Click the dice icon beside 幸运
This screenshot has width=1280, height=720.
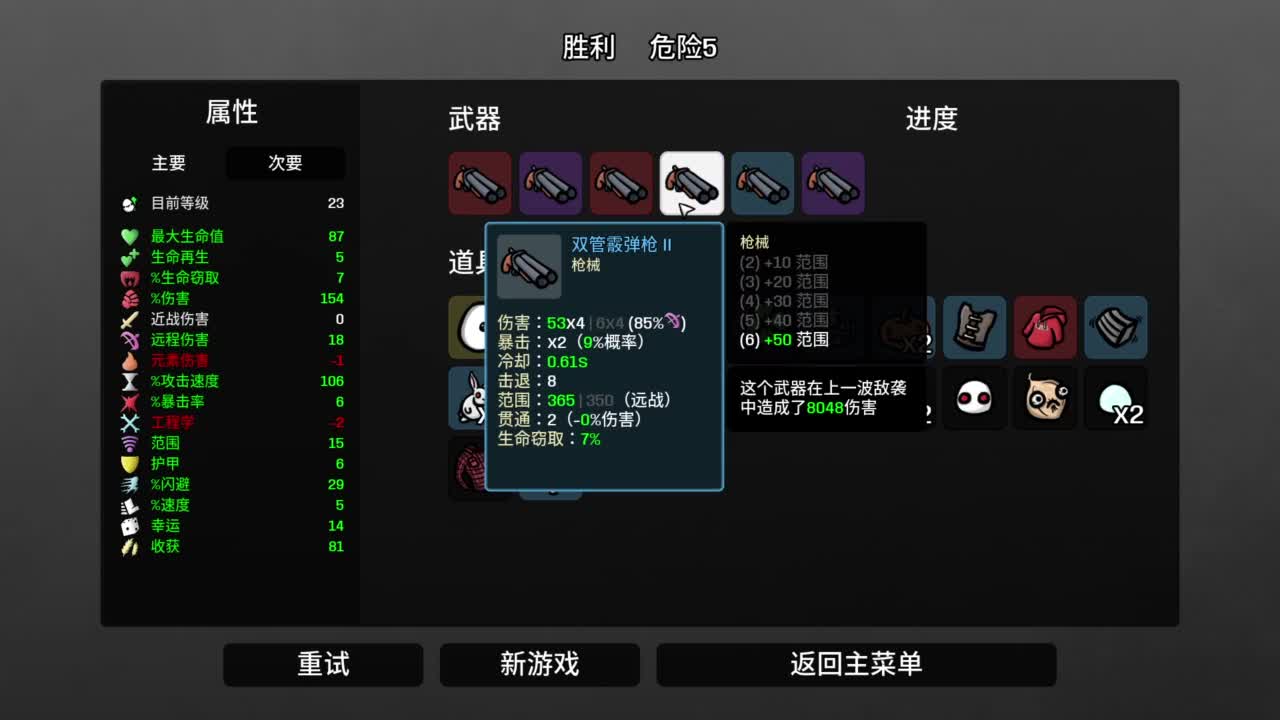(x=129, y=526)
